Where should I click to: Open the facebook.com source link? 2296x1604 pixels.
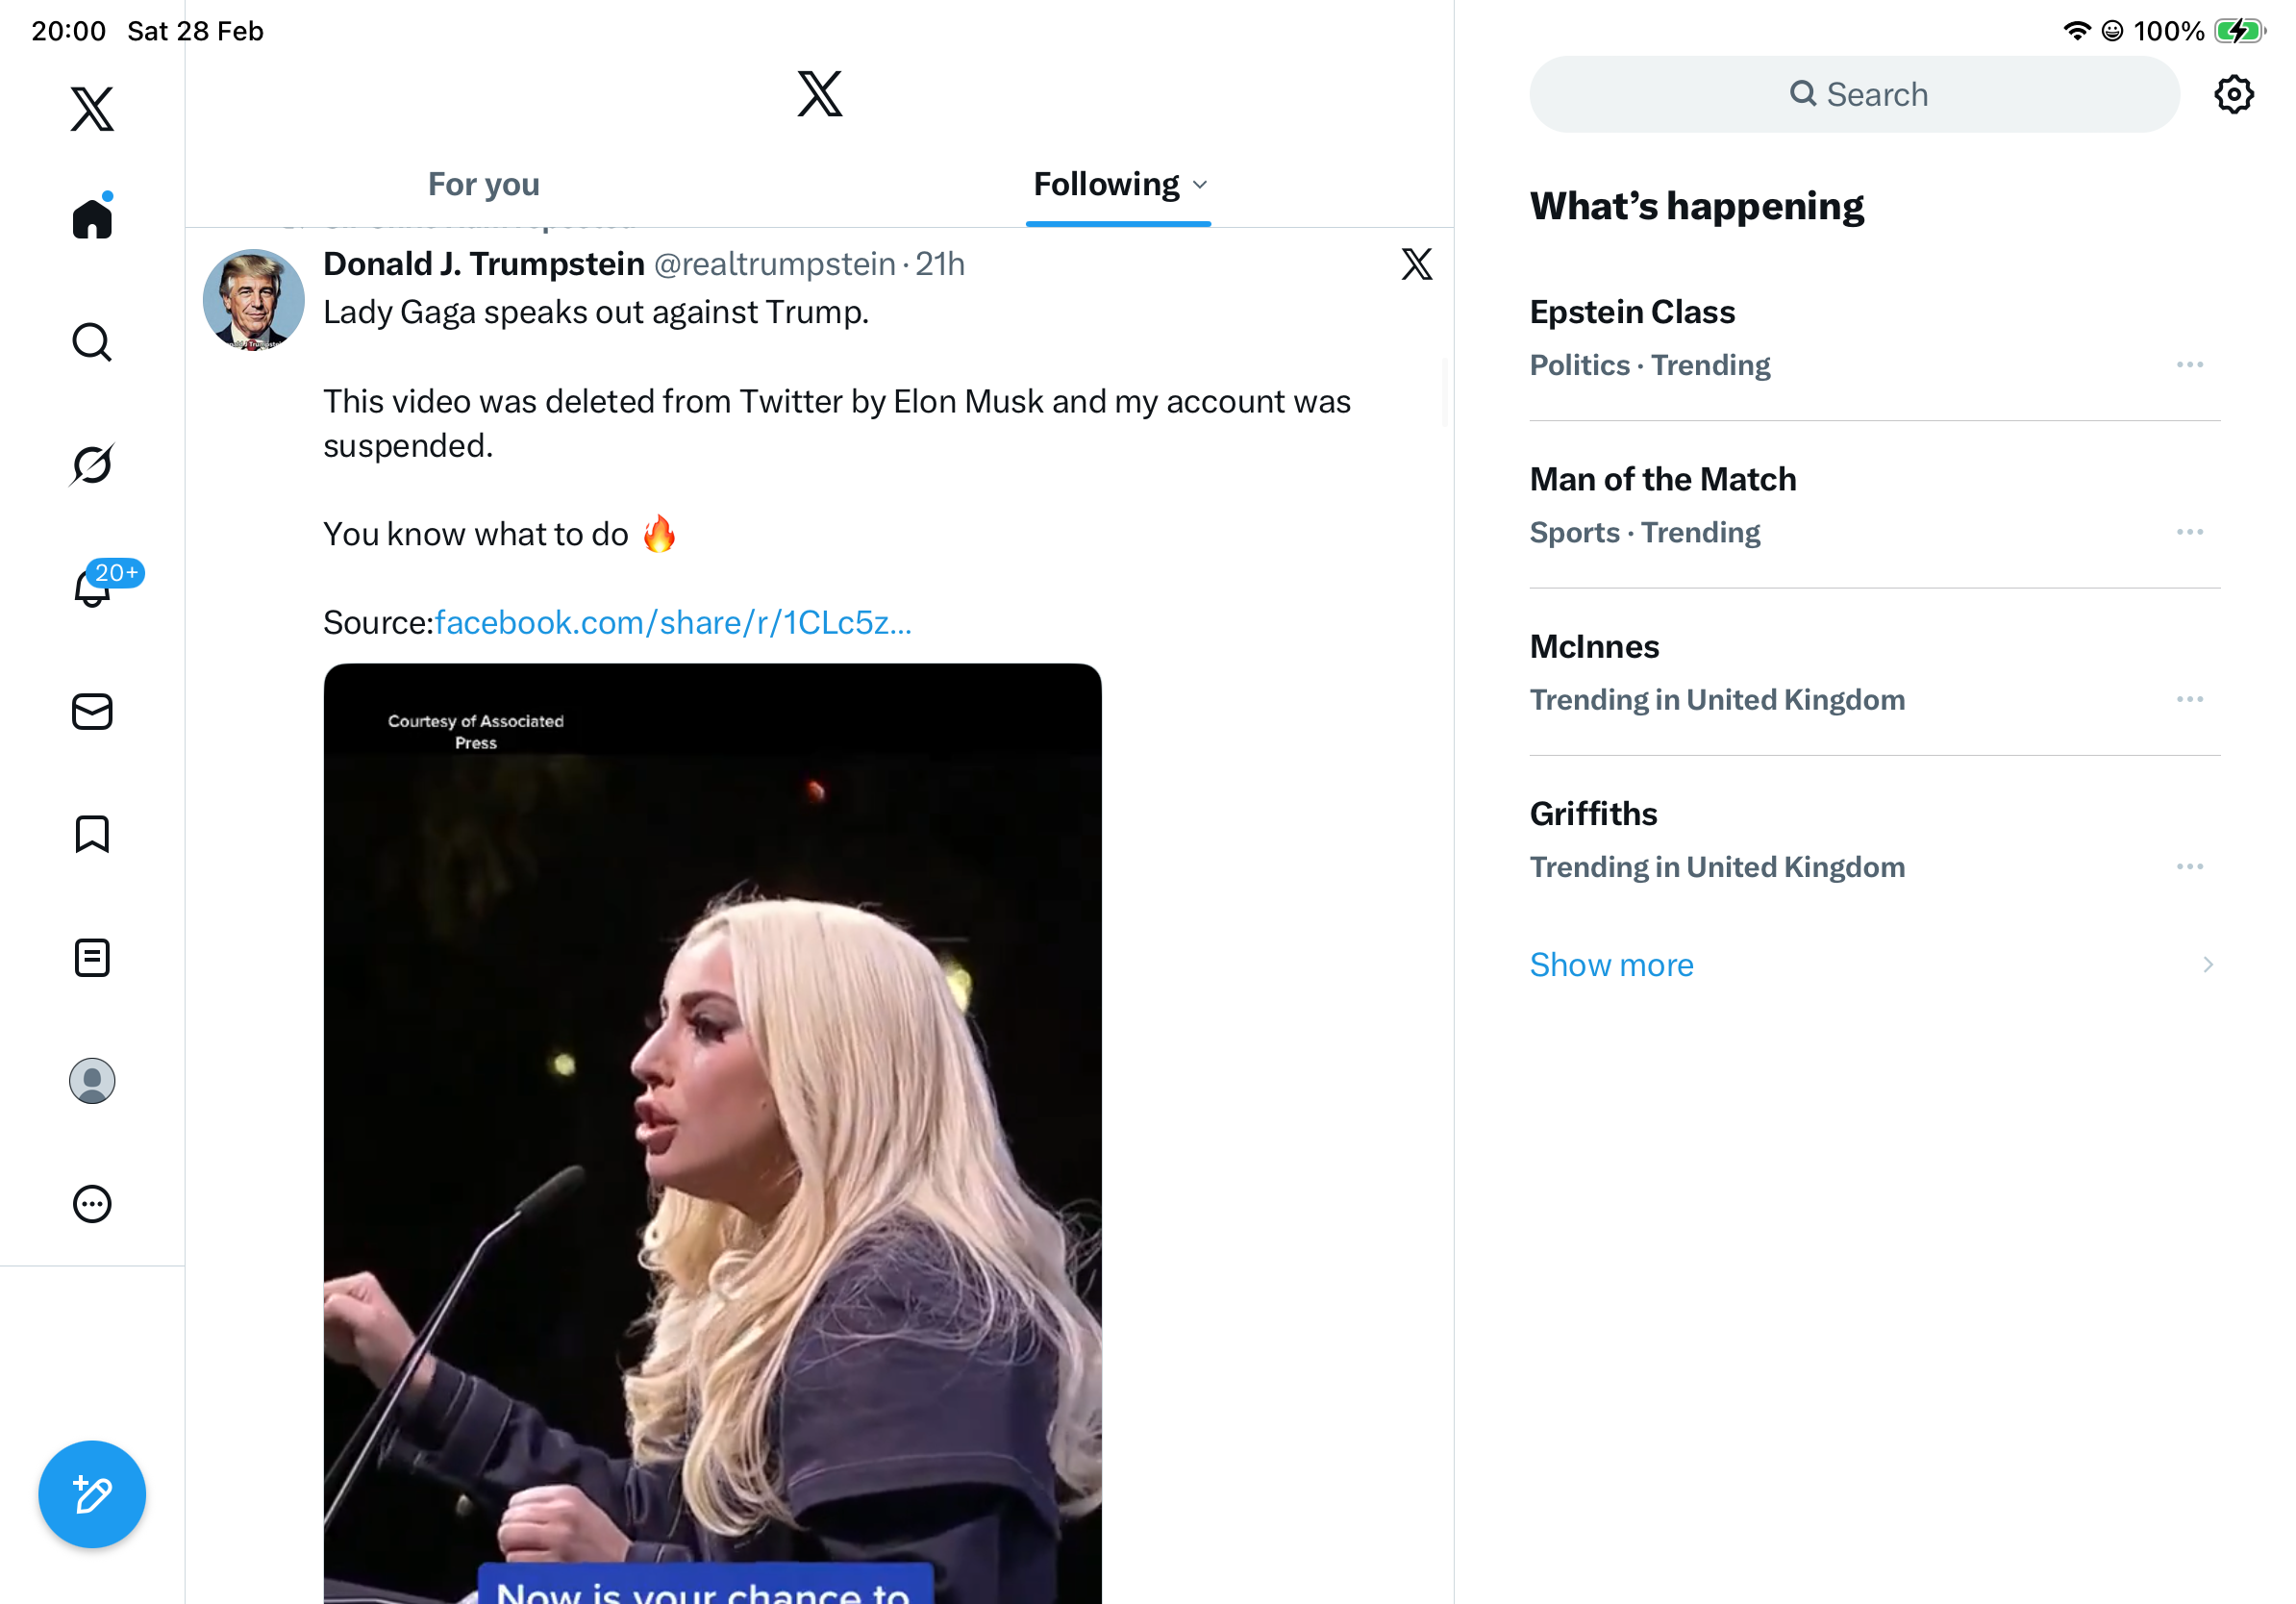pos(672,622)
